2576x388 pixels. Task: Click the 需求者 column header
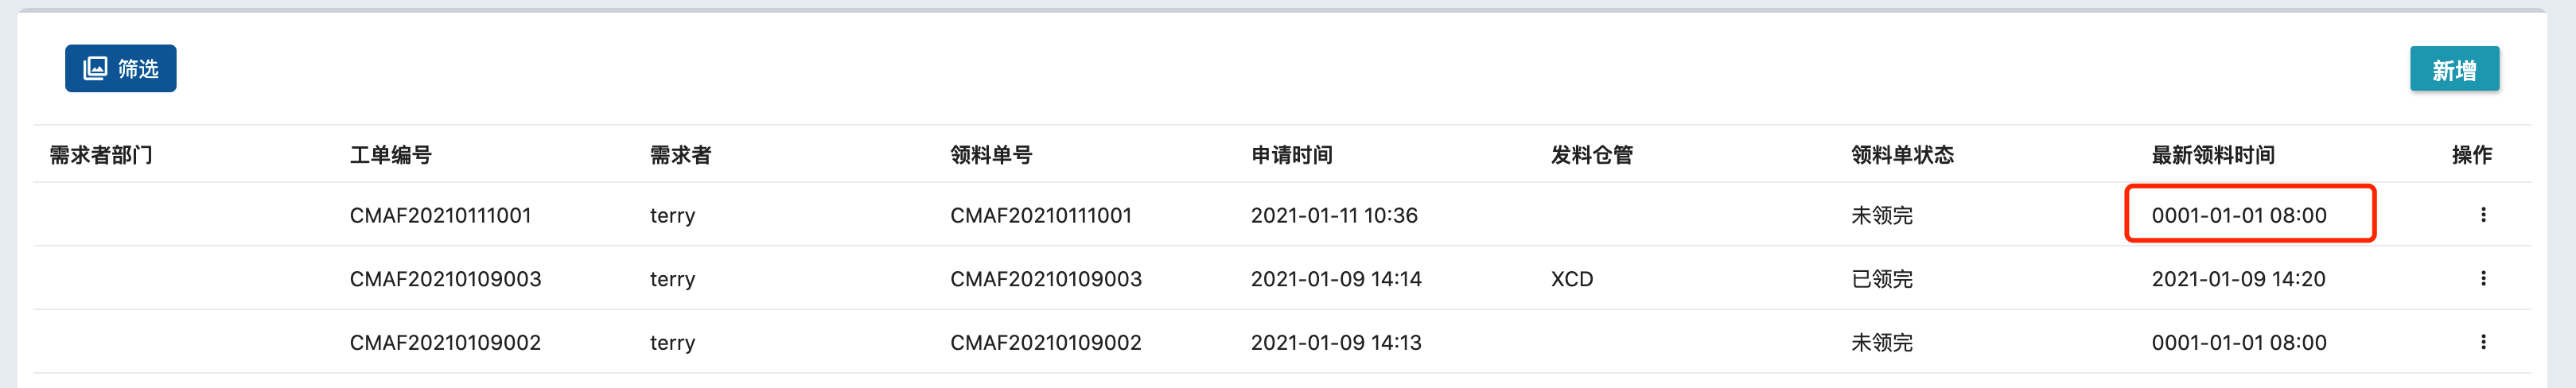click(680, 155)
